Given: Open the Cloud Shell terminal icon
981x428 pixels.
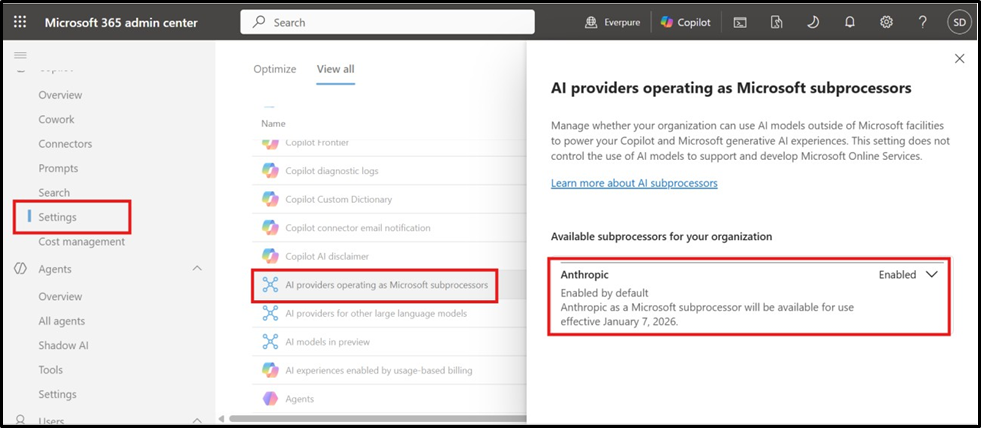Looking at the screenshot, I should [740, 23].
